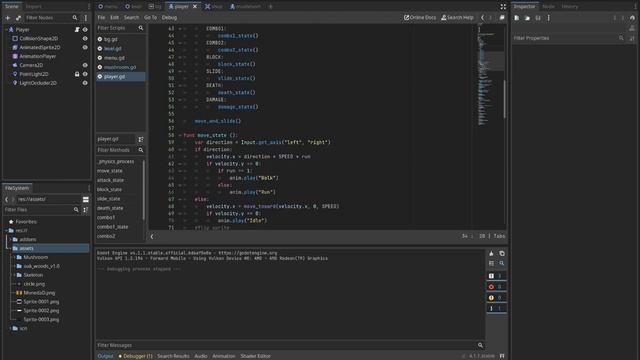
Task: Collapse duplicate messages in output
Action: tap(491, 264)
